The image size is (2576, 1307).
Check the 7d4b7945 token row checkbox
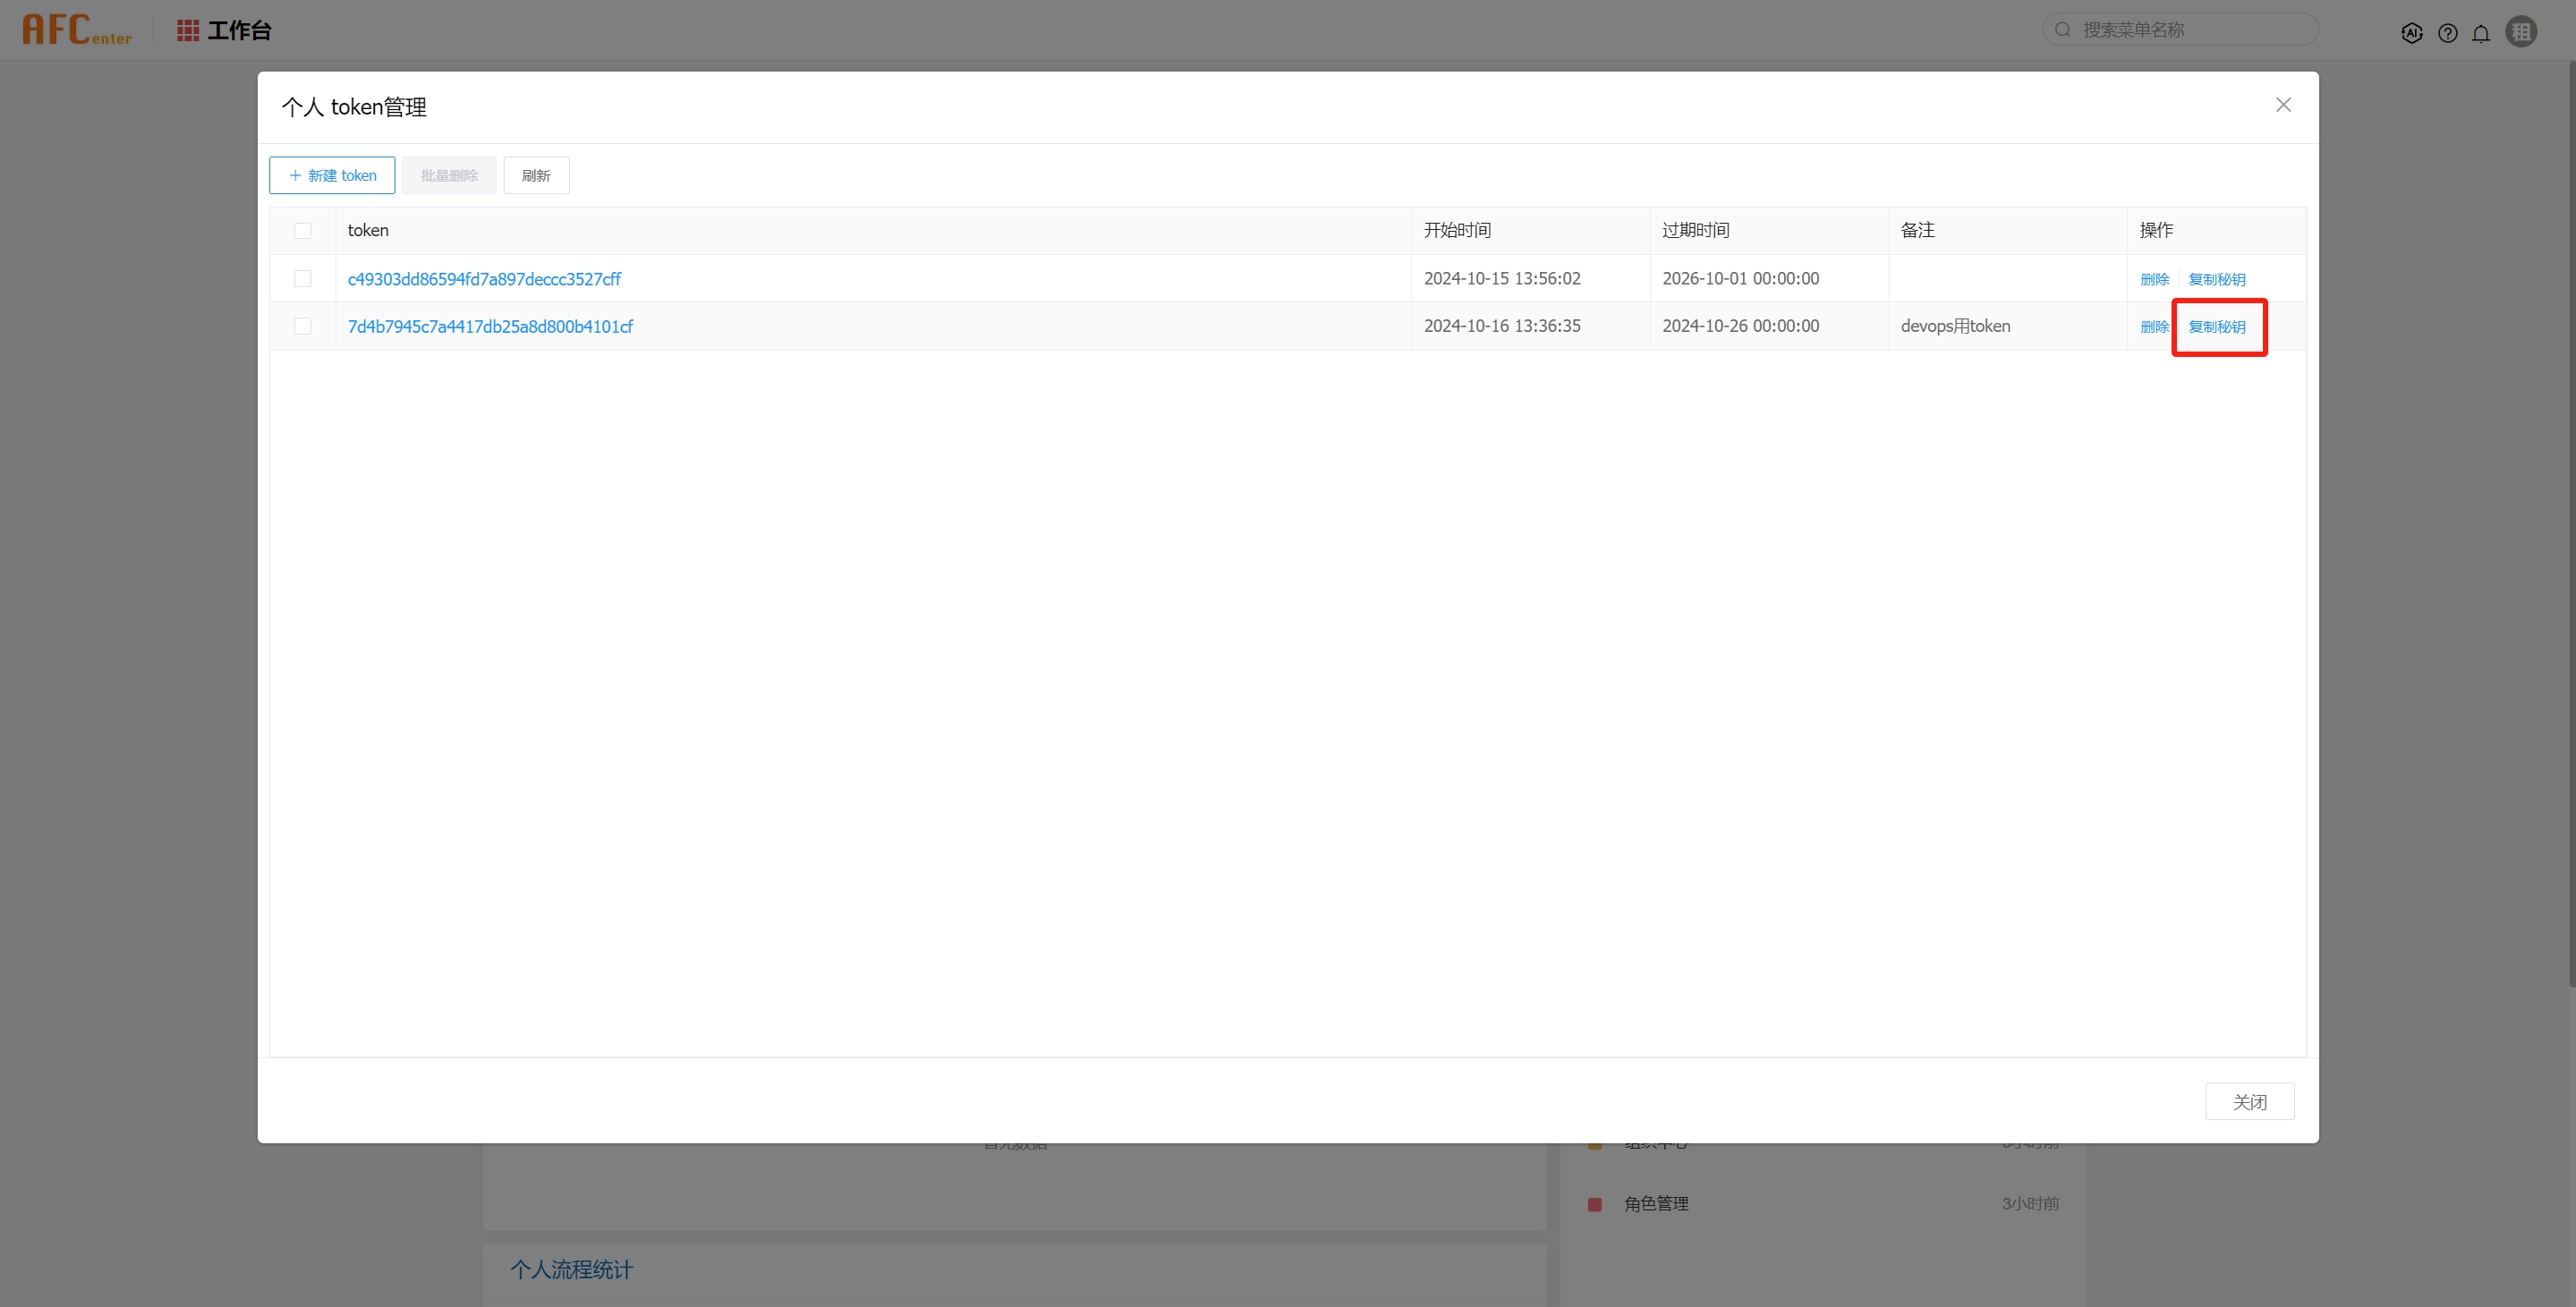coord(303,326)
